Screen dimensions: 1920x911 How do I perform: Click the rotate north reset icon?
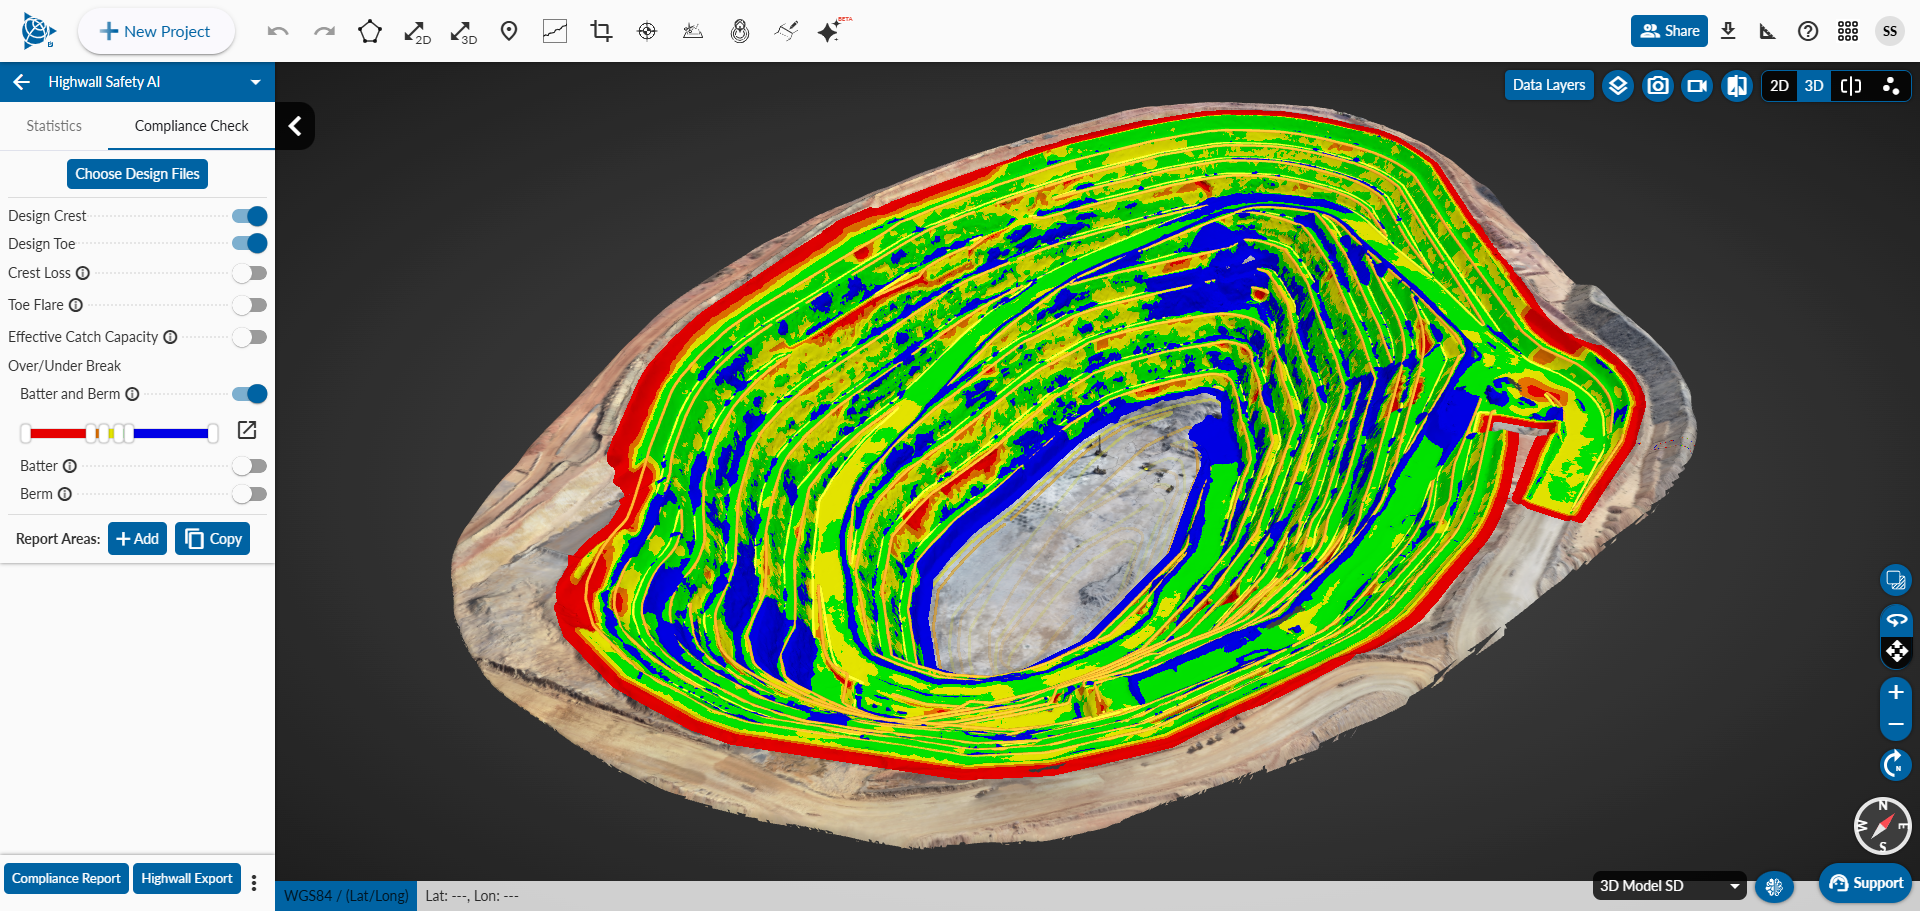click(1895, 765)
